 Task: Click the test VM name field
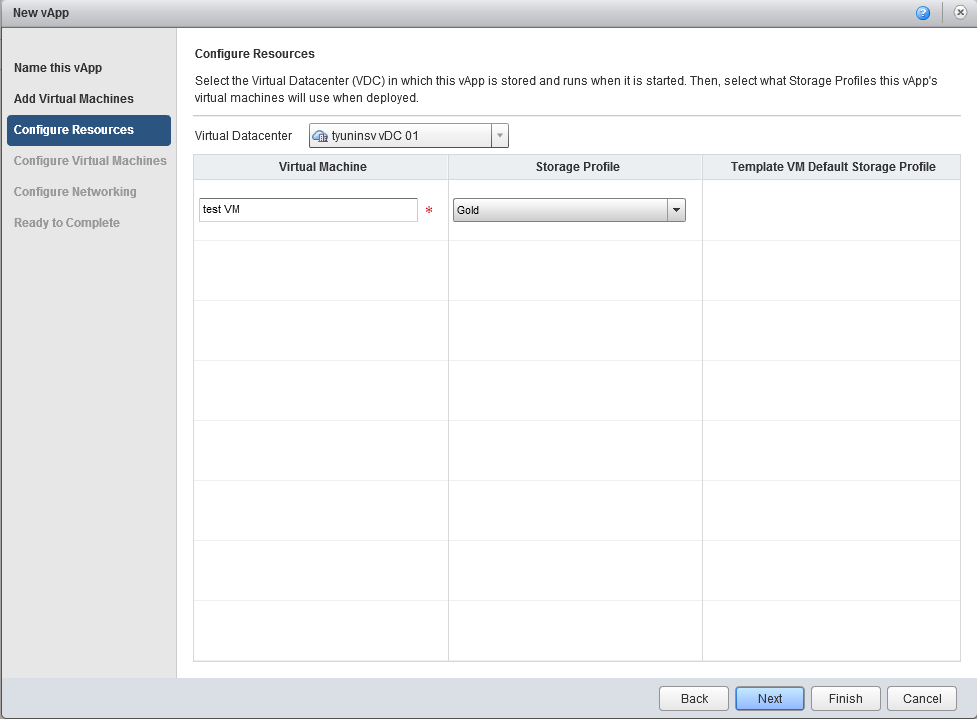[x=308, y=210]
